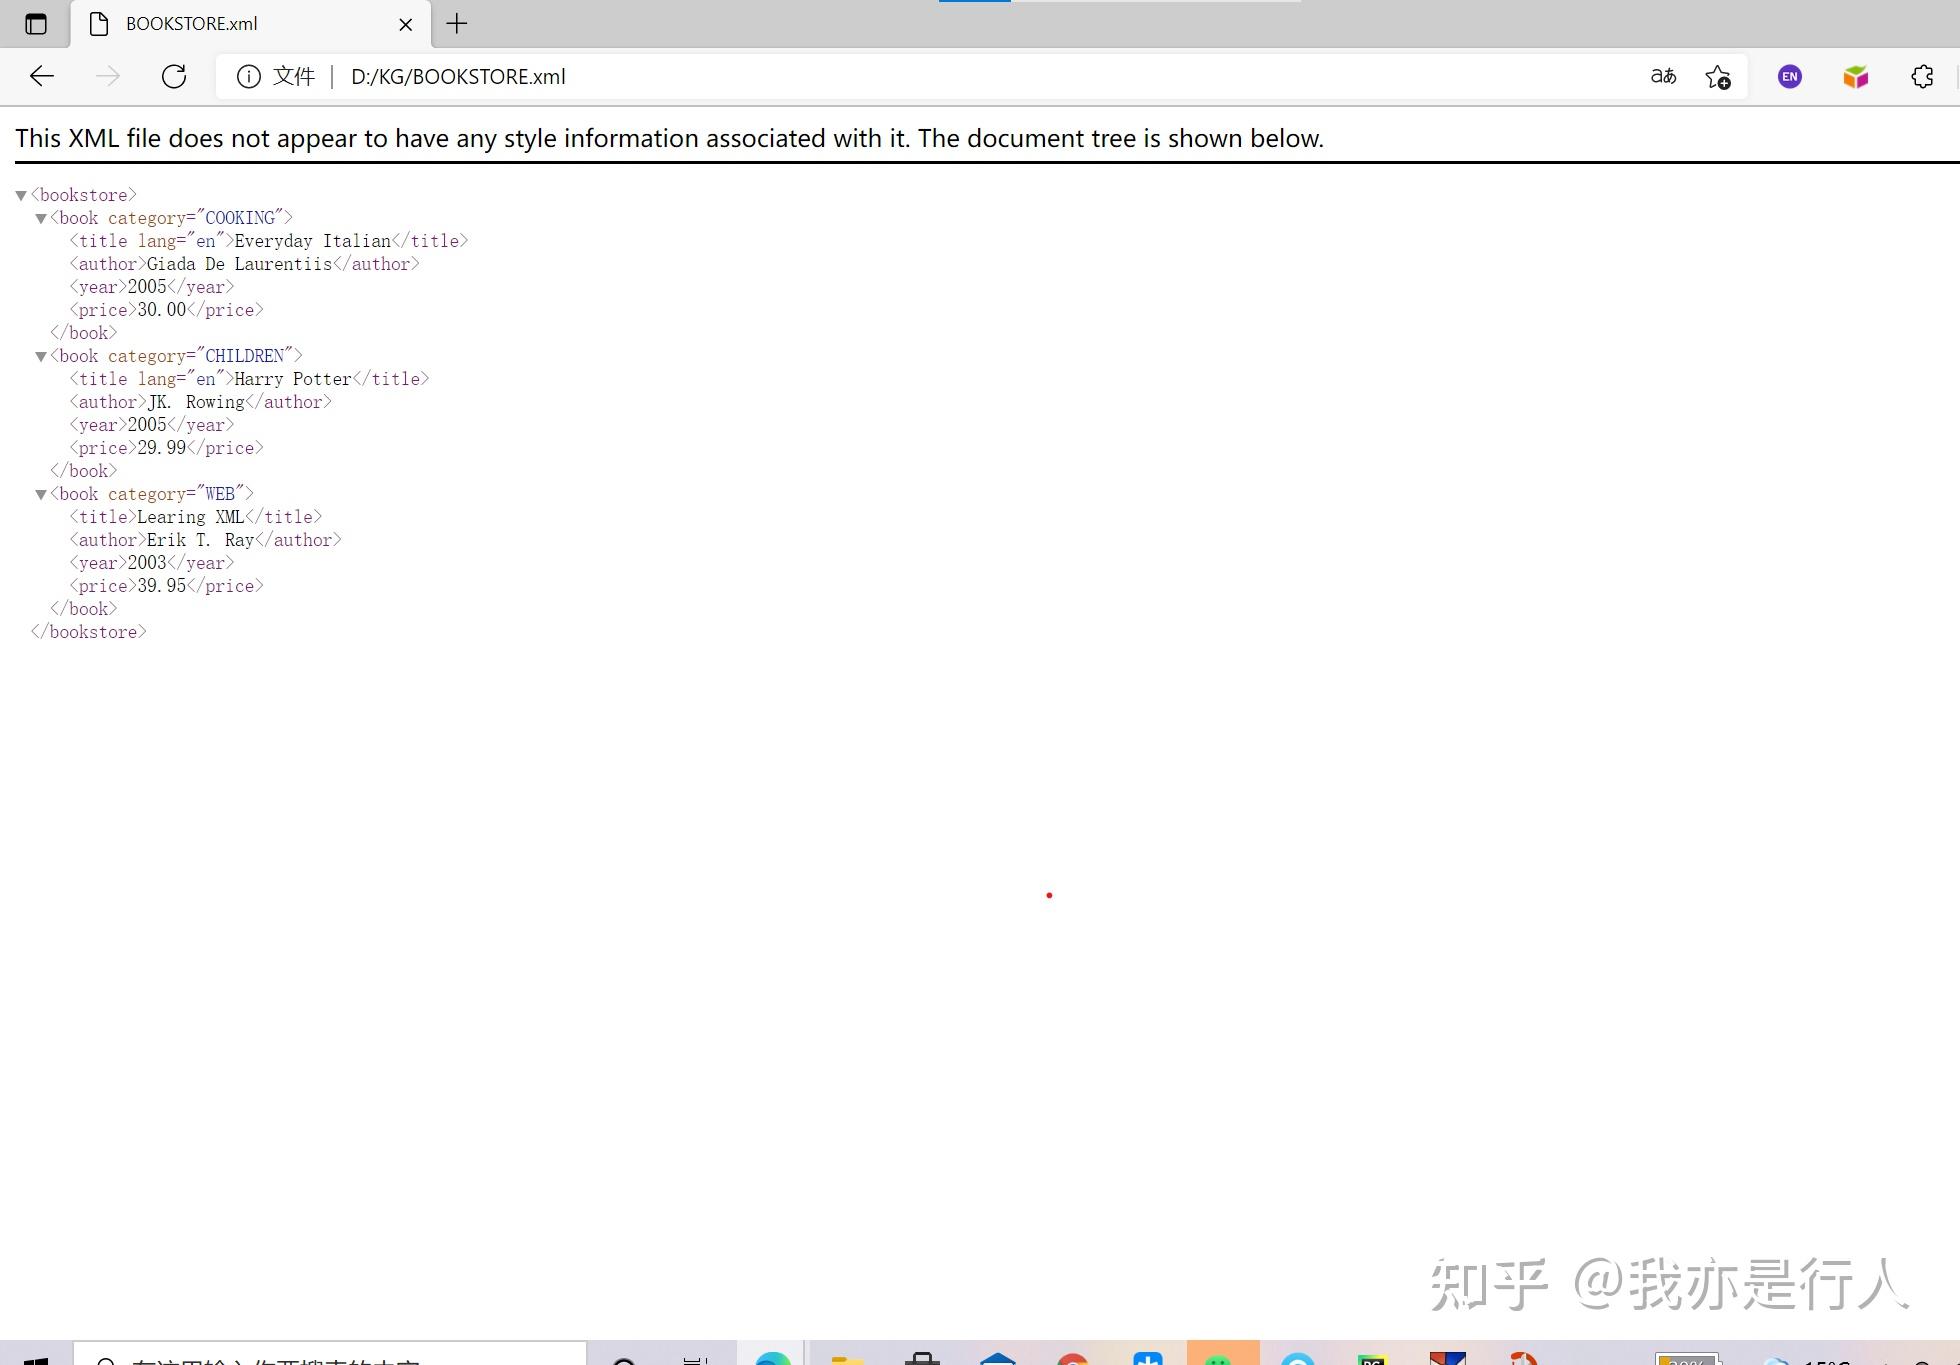Collapse the WEB book node
Viewport: 1960px width, 1365px height.
[41, 494]
